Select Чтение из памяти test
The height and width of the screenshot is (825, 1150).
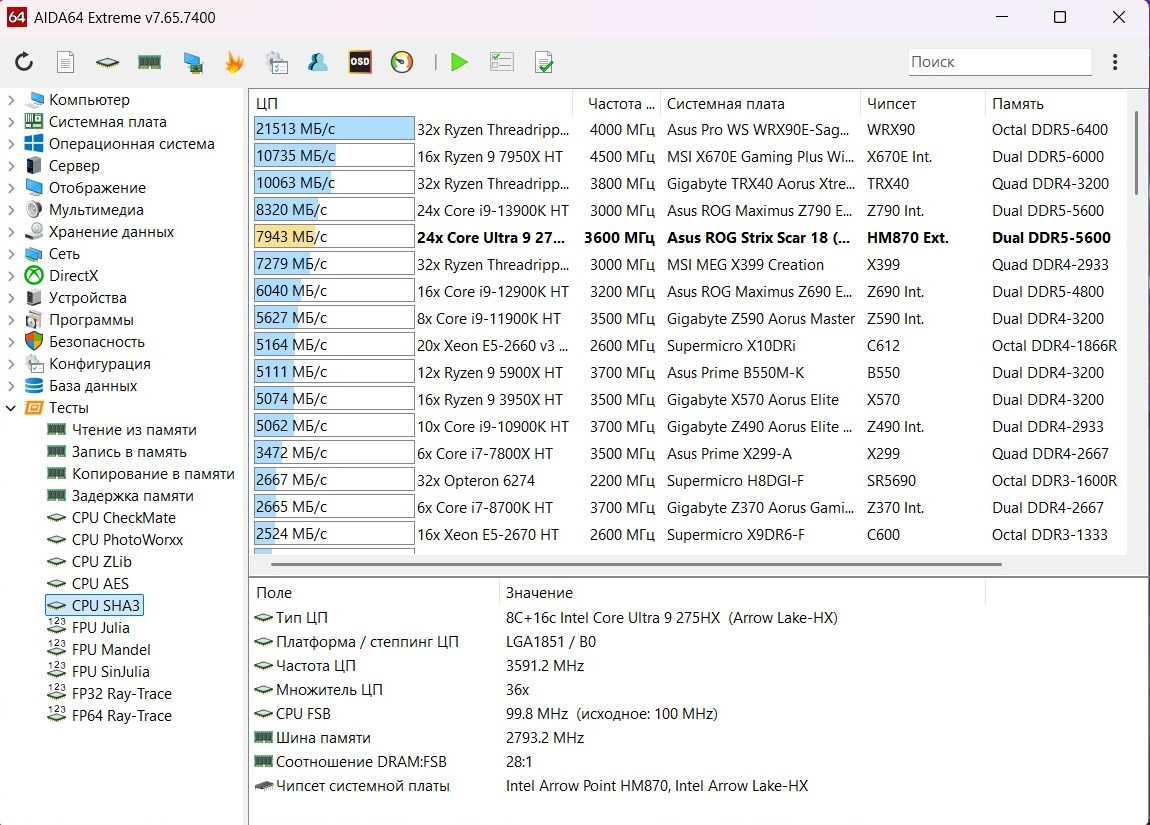pyautogui.click(x=134, y=430)
